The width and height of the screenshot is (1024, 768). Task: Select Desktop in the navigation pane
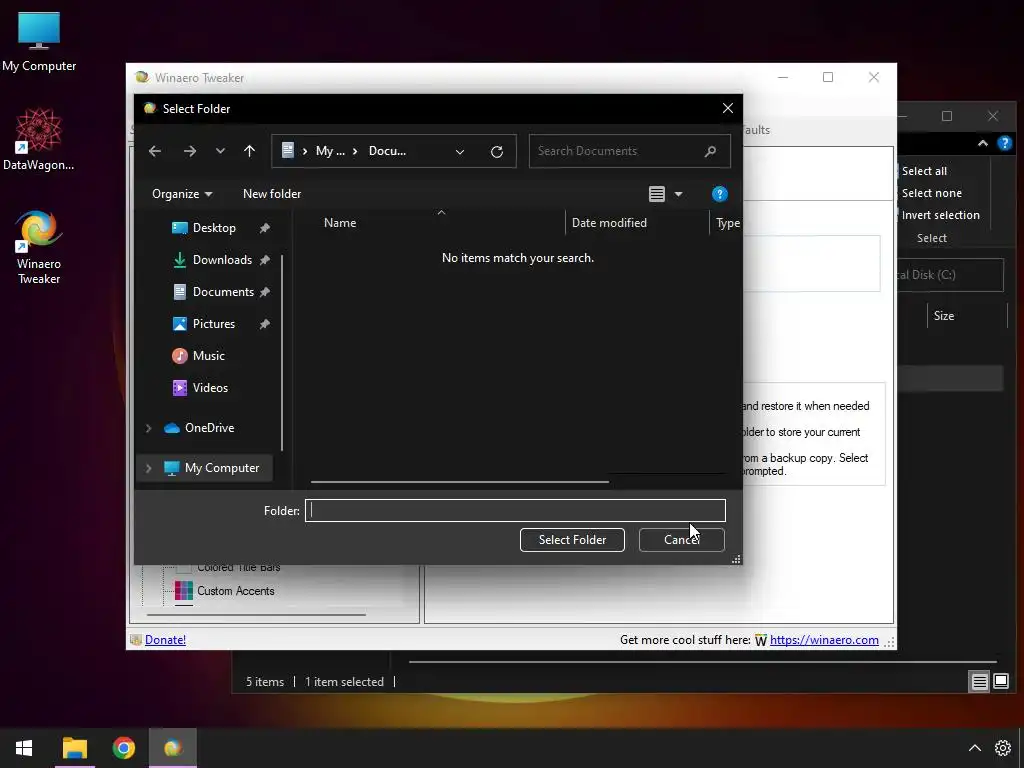tap(214, 228)
